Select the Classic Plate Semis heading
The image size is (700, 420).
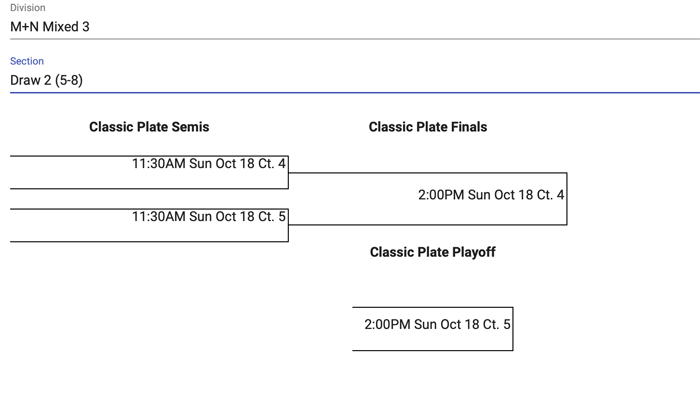point(149,127)
